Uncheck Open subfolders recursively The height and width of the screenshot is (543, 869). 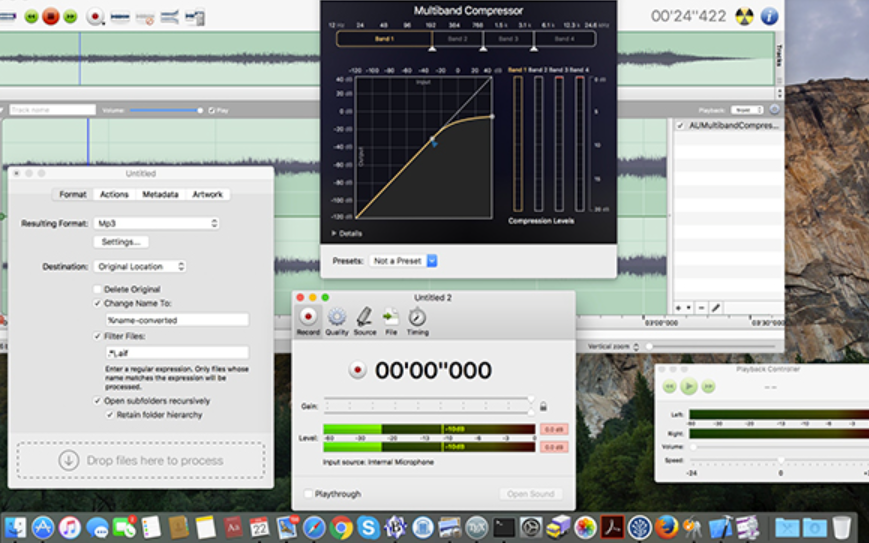coord(98,401)
